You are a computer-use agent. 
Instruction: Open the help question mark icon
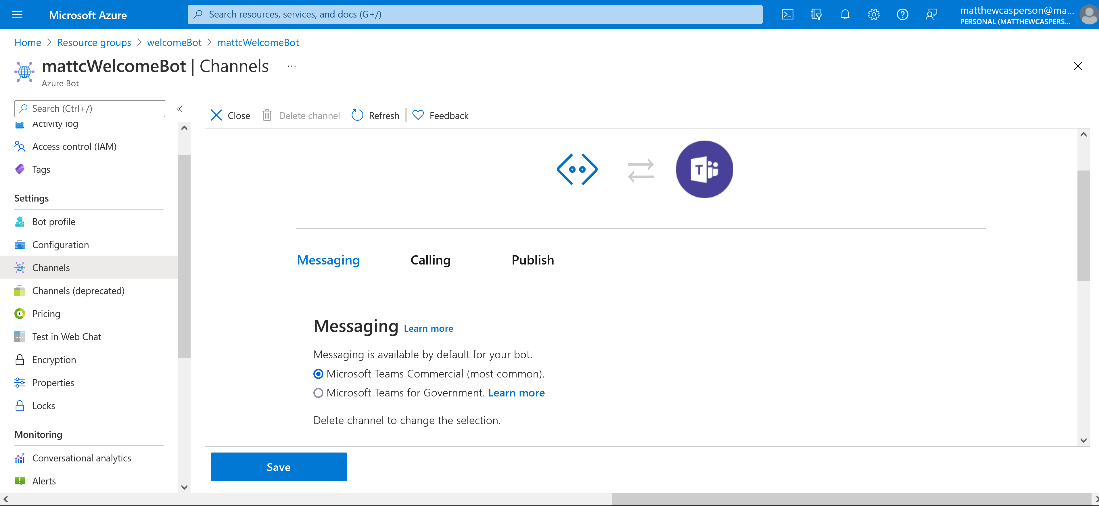(903, 14)
